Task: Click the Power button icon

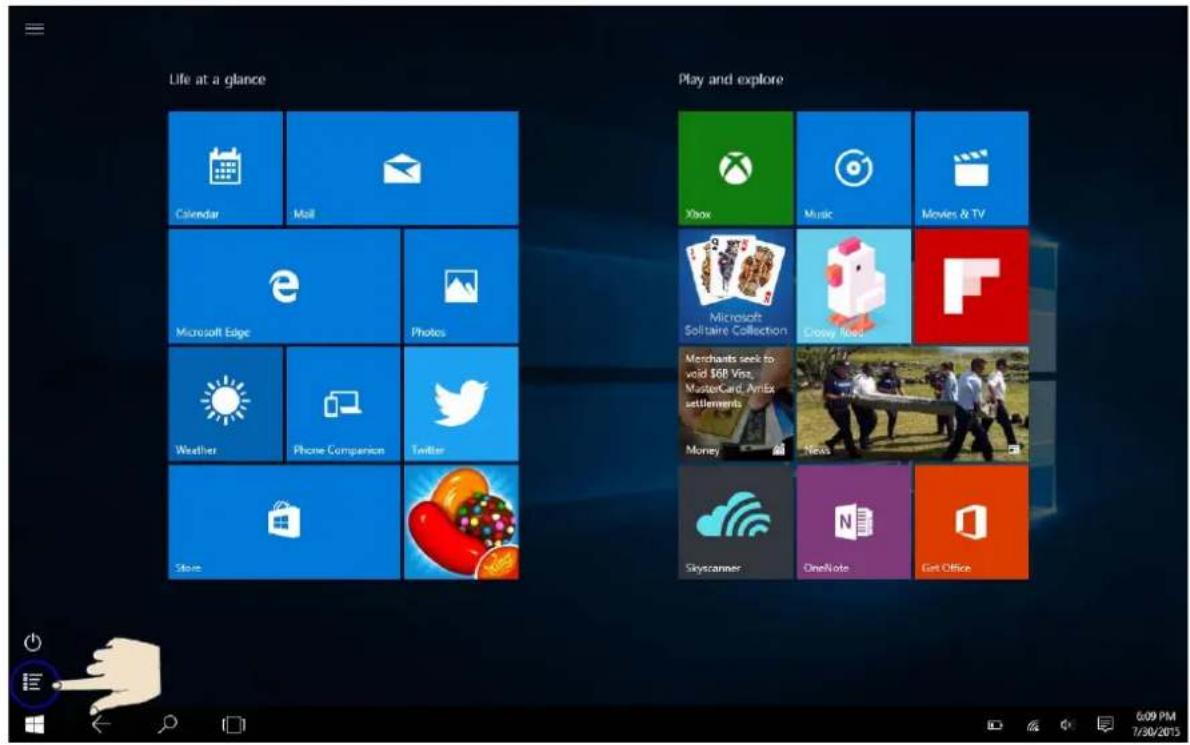Action: 33,643
